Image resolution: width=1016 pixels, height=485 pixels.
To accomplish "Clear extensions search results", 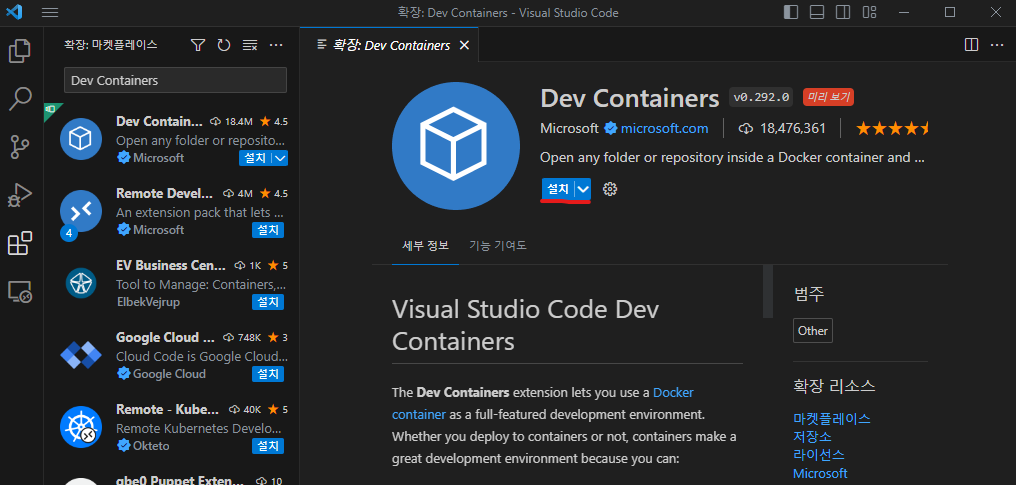I will coord(249,45).
